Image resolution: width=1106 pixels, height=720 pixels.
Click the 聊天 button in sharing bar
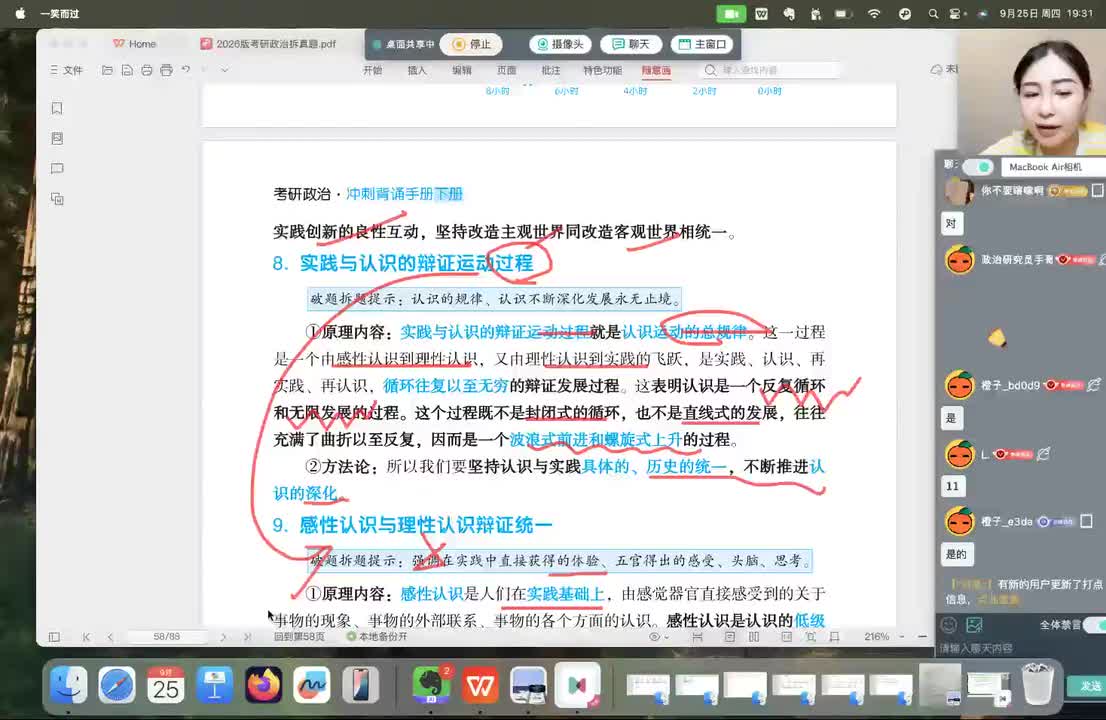coord(631,44)
